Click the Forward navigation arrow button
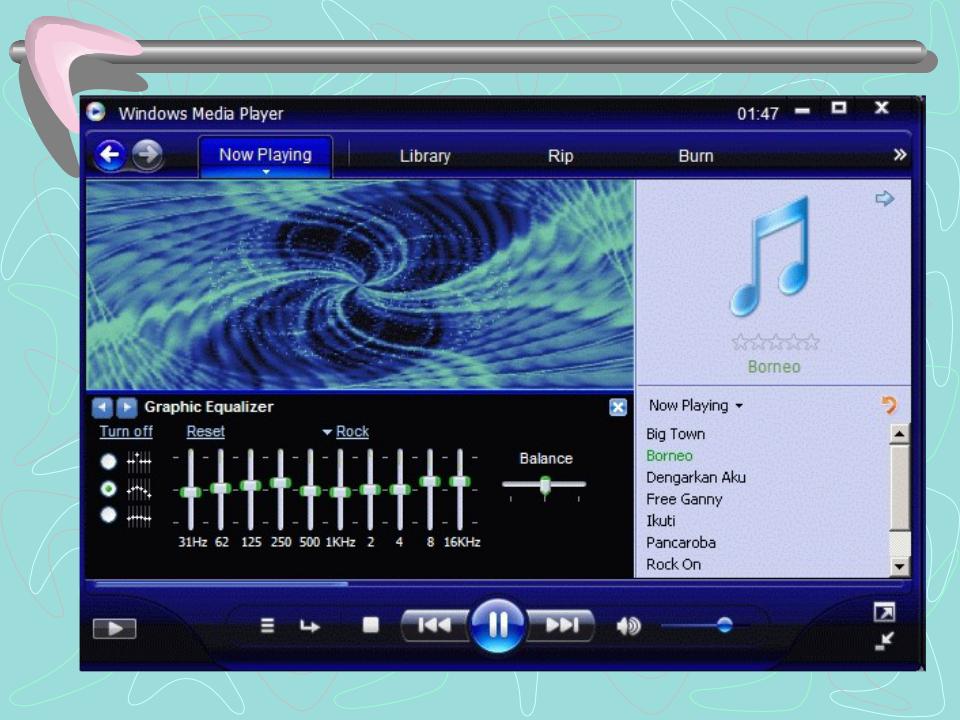Viewport: 960px width, 720px height. pyautogui.click(x=148, y=154)
